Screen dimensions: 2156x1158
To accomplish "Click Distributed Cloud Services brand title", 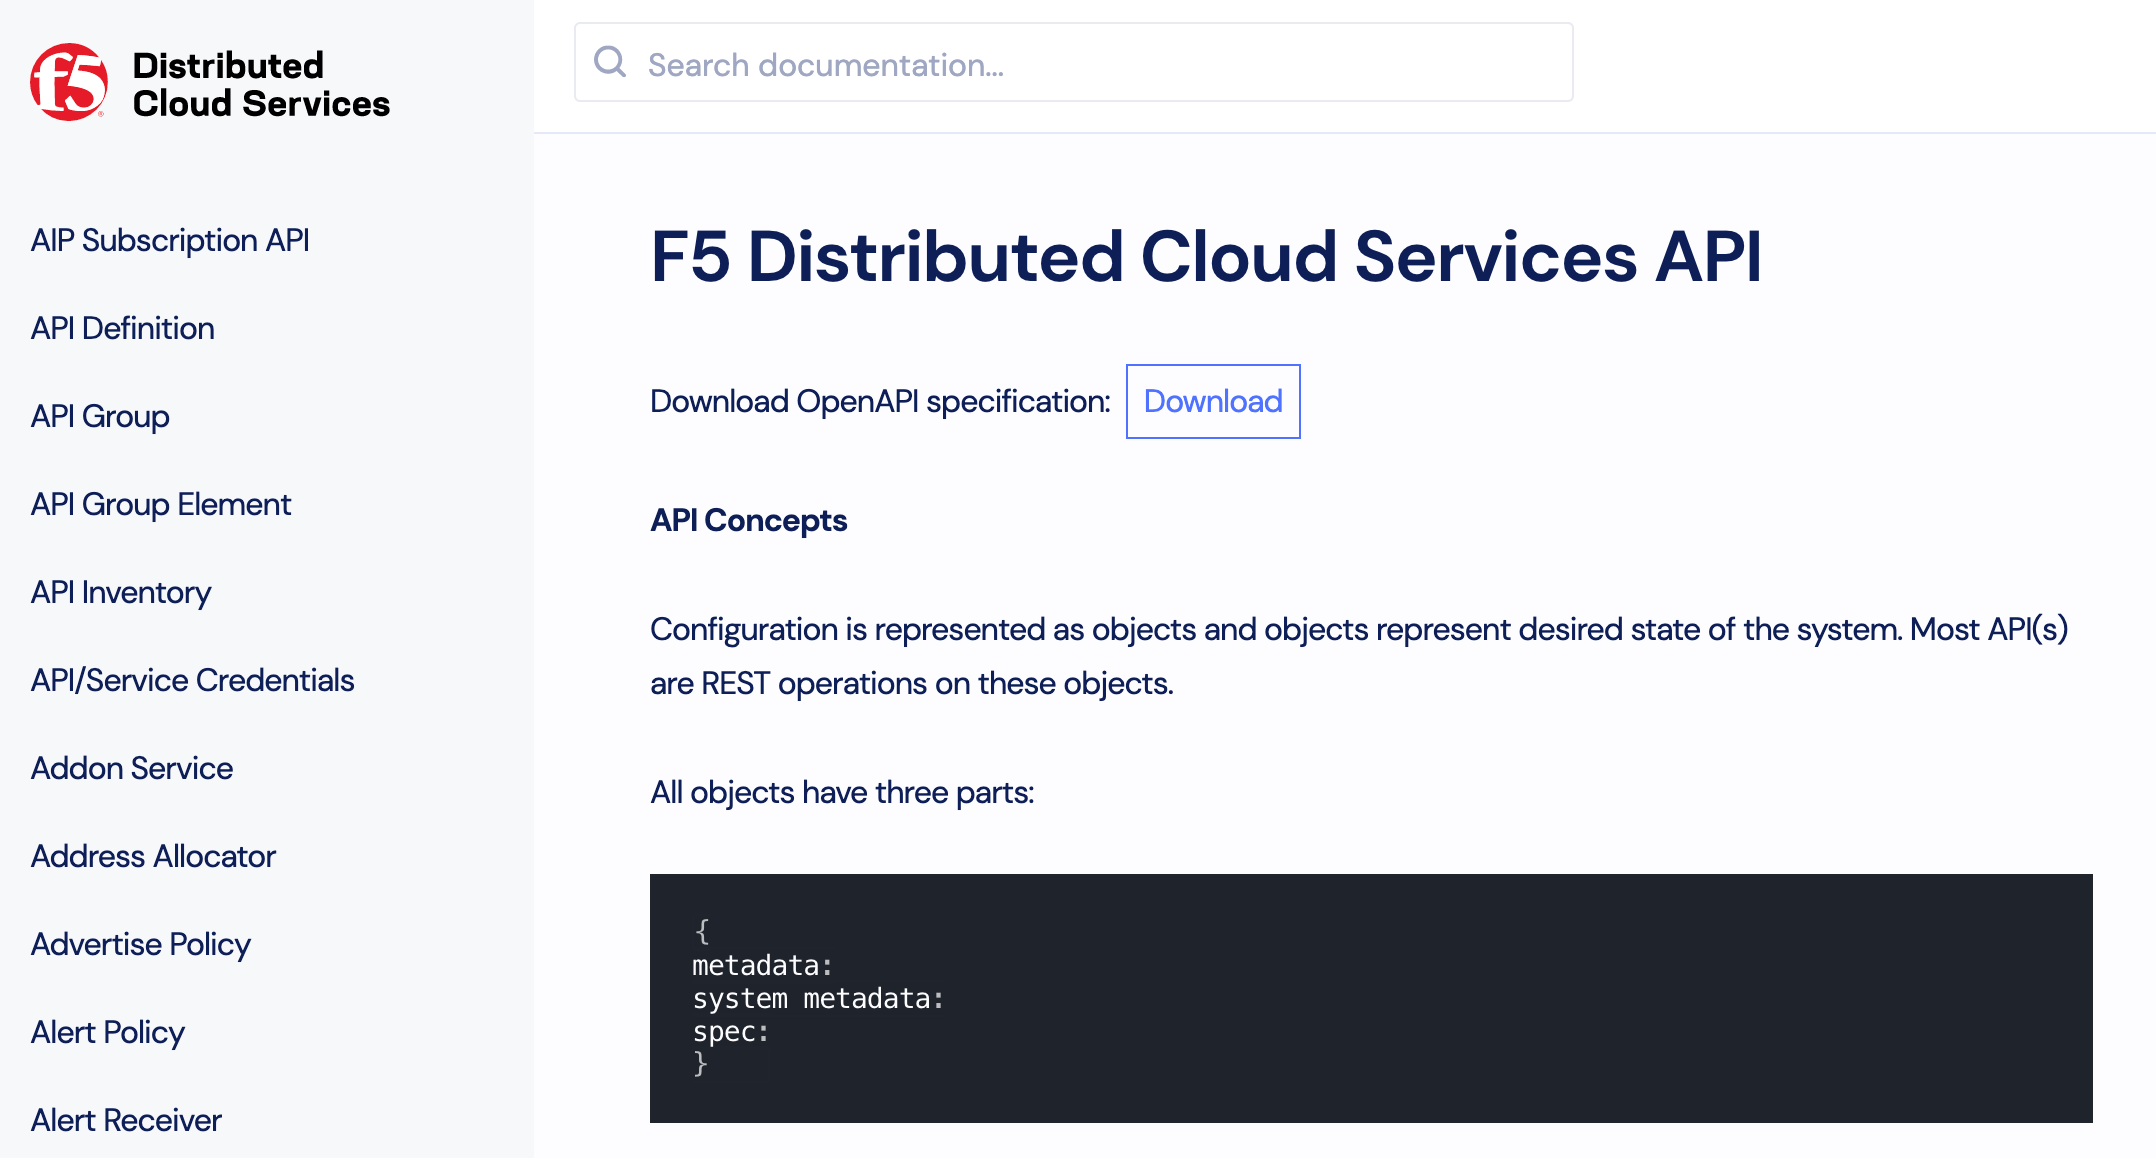I will click(x=261, y=84).
